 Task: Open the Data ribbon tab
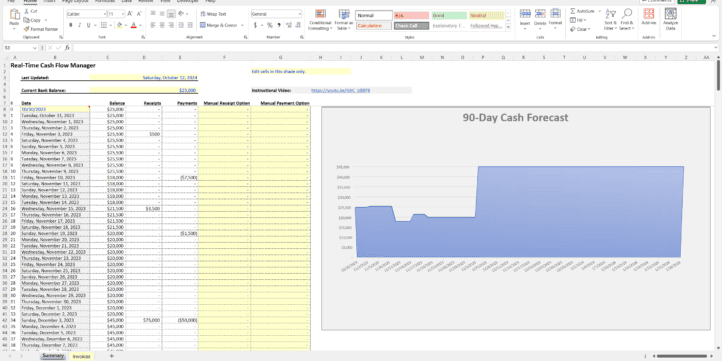(x=127, y=1)
